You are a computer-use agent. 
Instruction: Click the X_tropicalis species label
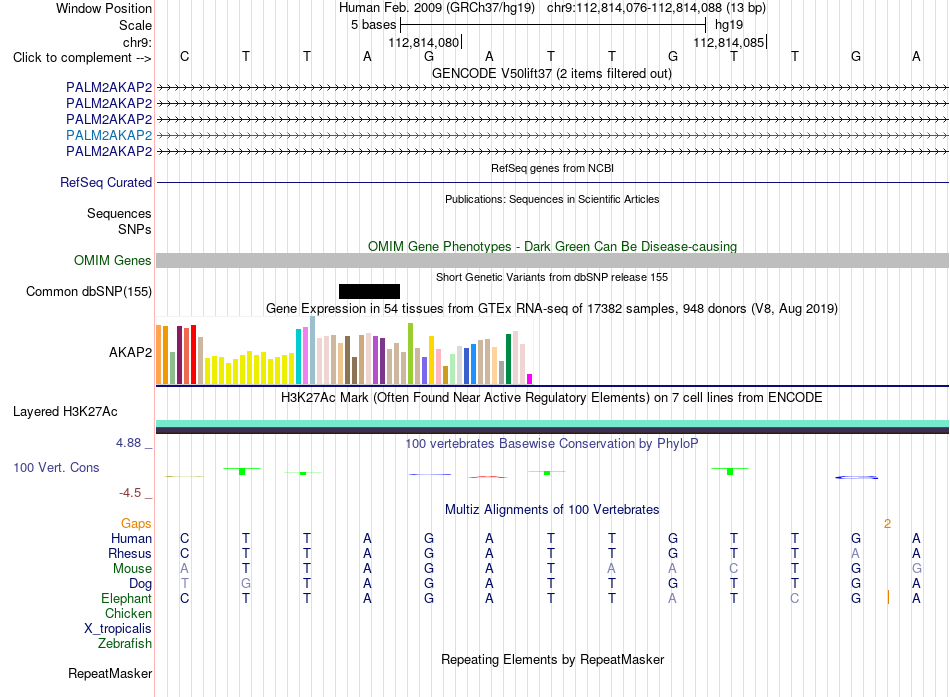click(118, 629)
